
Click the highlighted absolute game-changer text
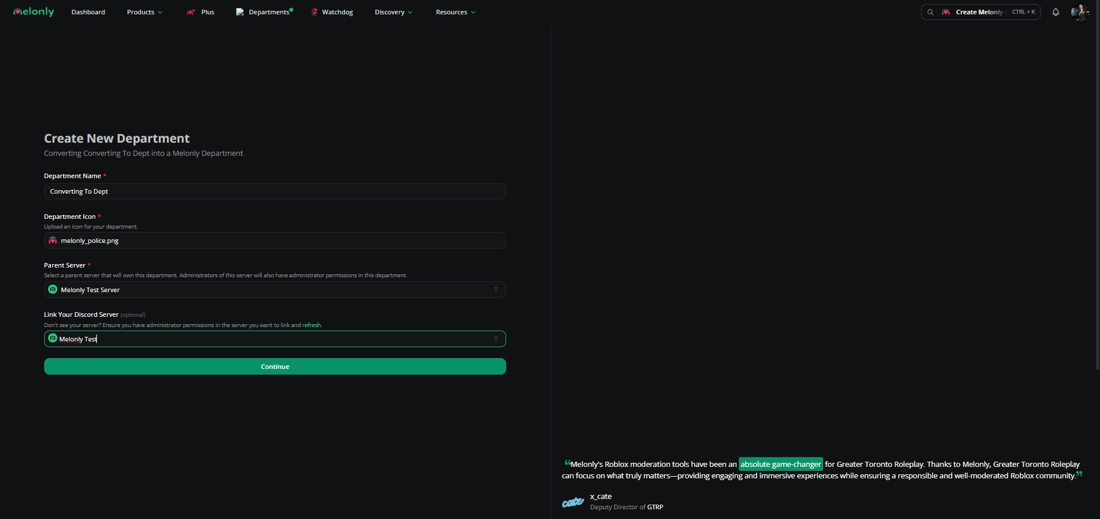[x=781, y=464]
